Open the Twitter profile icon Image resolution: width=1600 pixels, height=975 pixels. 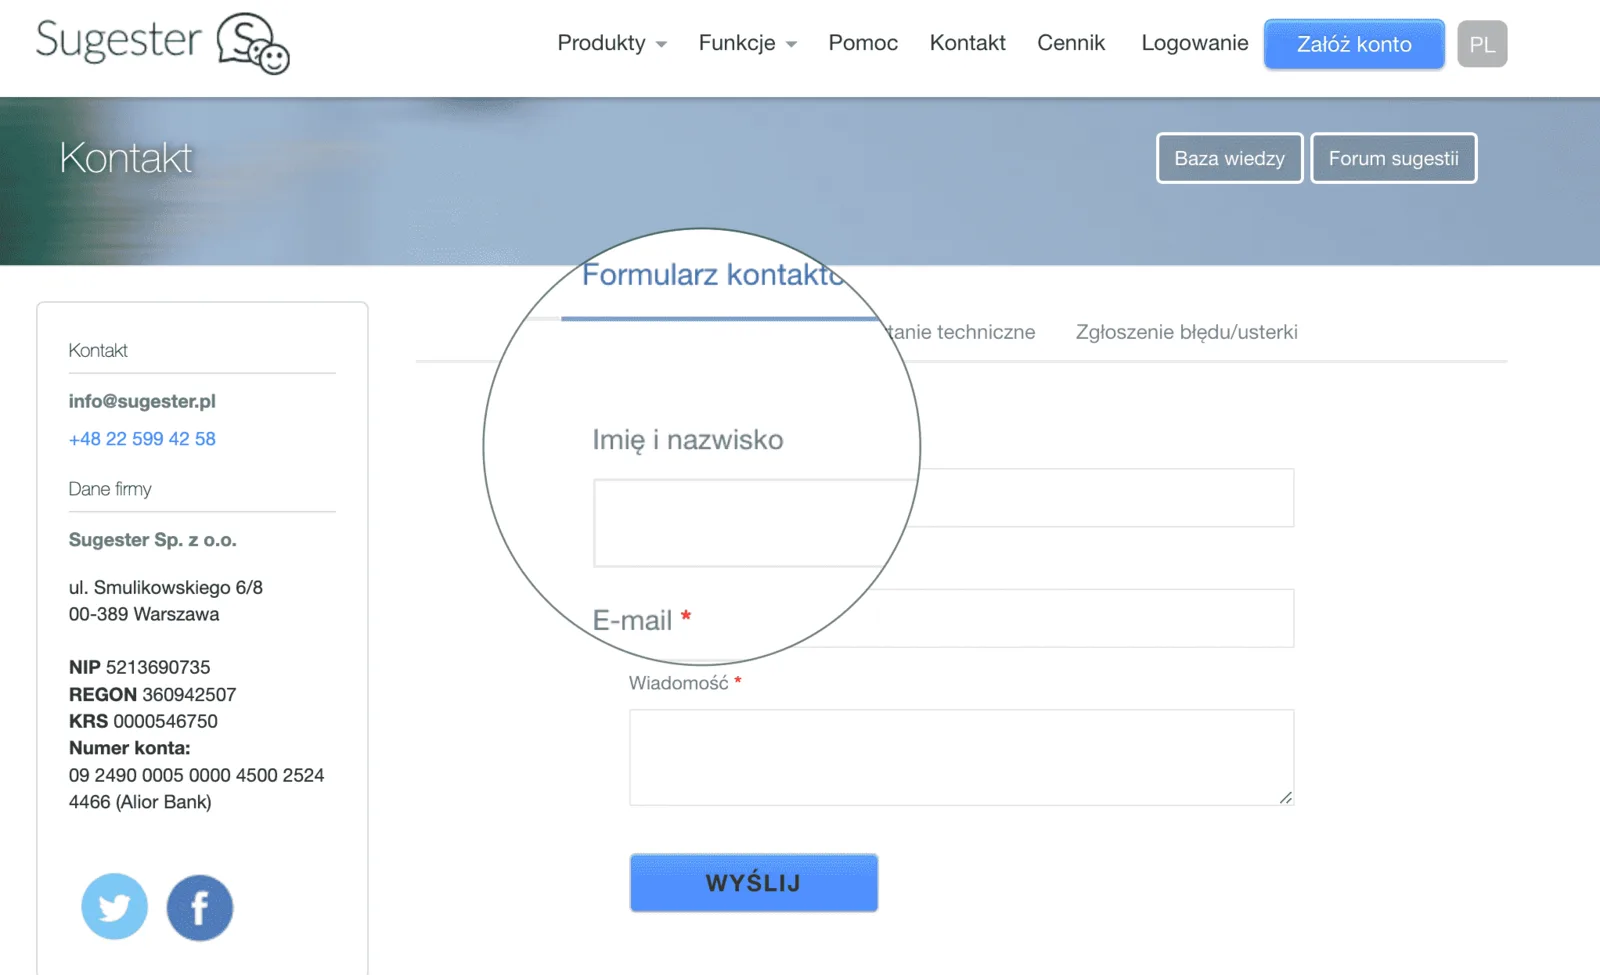(x=114, y=907)
